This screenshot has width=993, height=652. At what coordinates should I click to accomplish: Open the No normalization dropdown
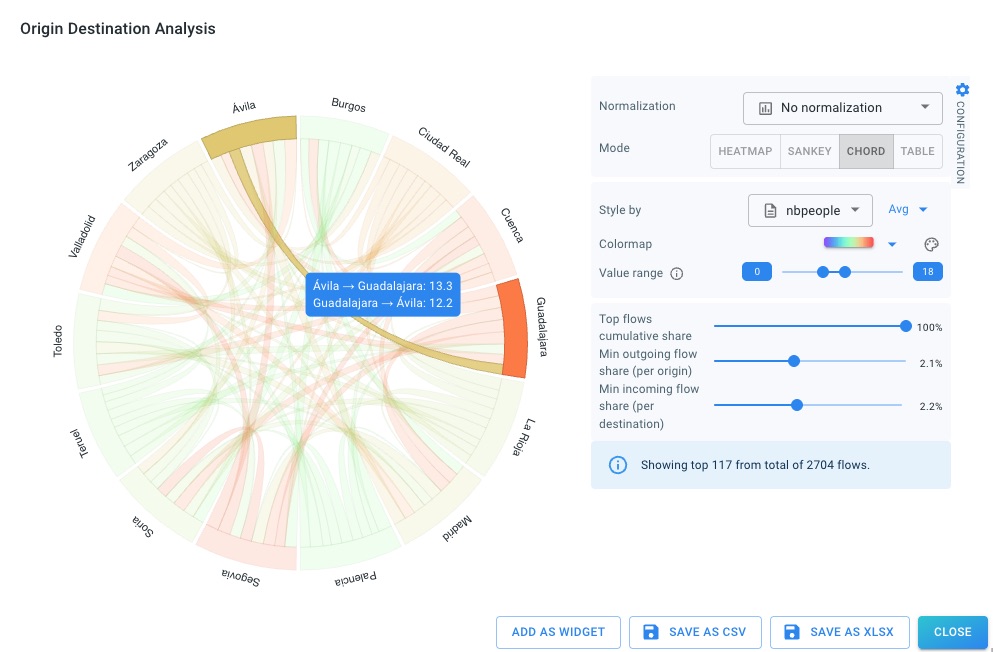pos(842,108)
